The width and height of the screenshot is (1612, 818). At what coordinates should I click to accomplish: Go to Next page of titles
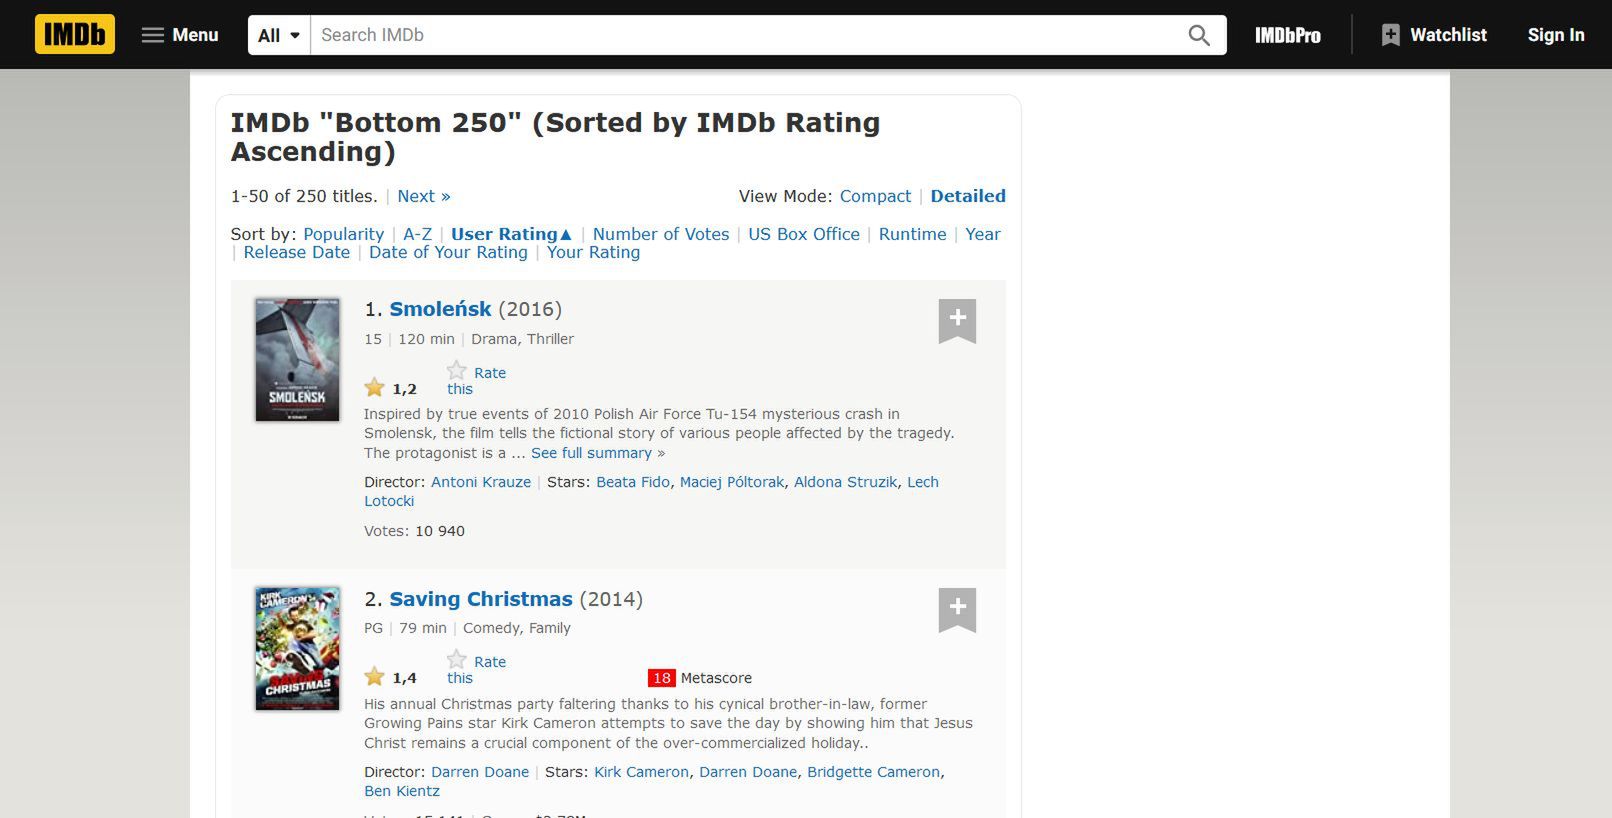pyautogui.click(x=424, y=196)
